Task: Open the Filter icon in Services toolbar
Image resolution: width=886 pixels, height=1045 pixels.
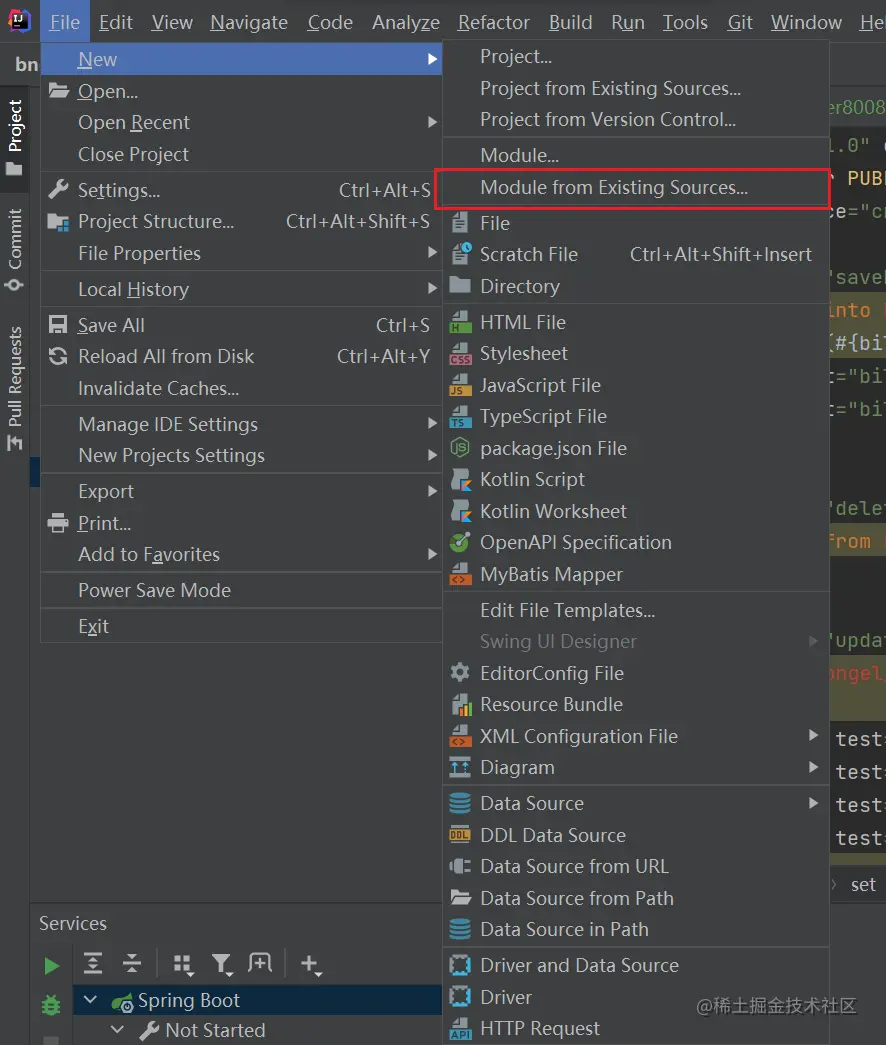Action: (221, 964)
